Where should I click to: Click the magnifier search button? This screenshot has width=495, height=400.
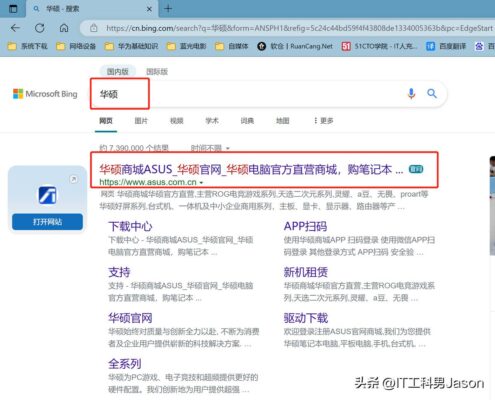click(x=432, y=94)
